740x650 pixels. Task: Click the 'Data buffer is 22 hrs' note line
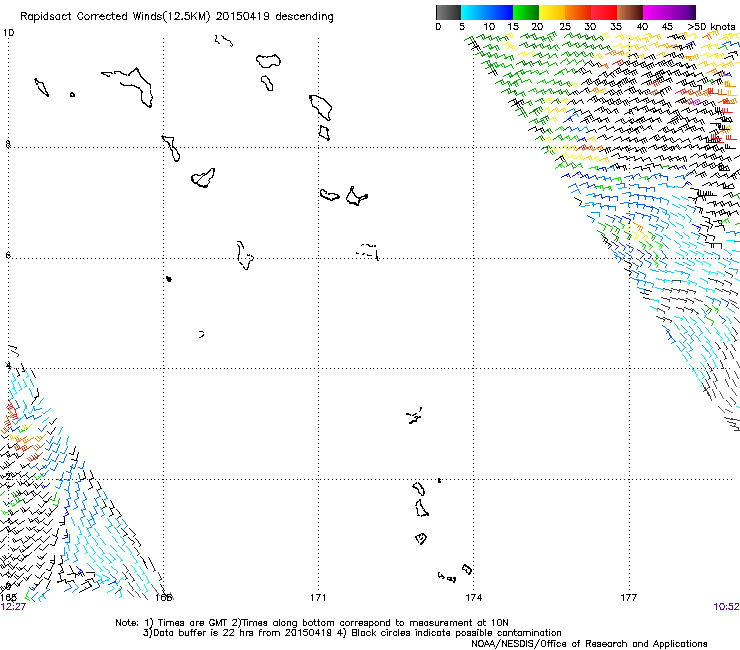pos(352,633)
